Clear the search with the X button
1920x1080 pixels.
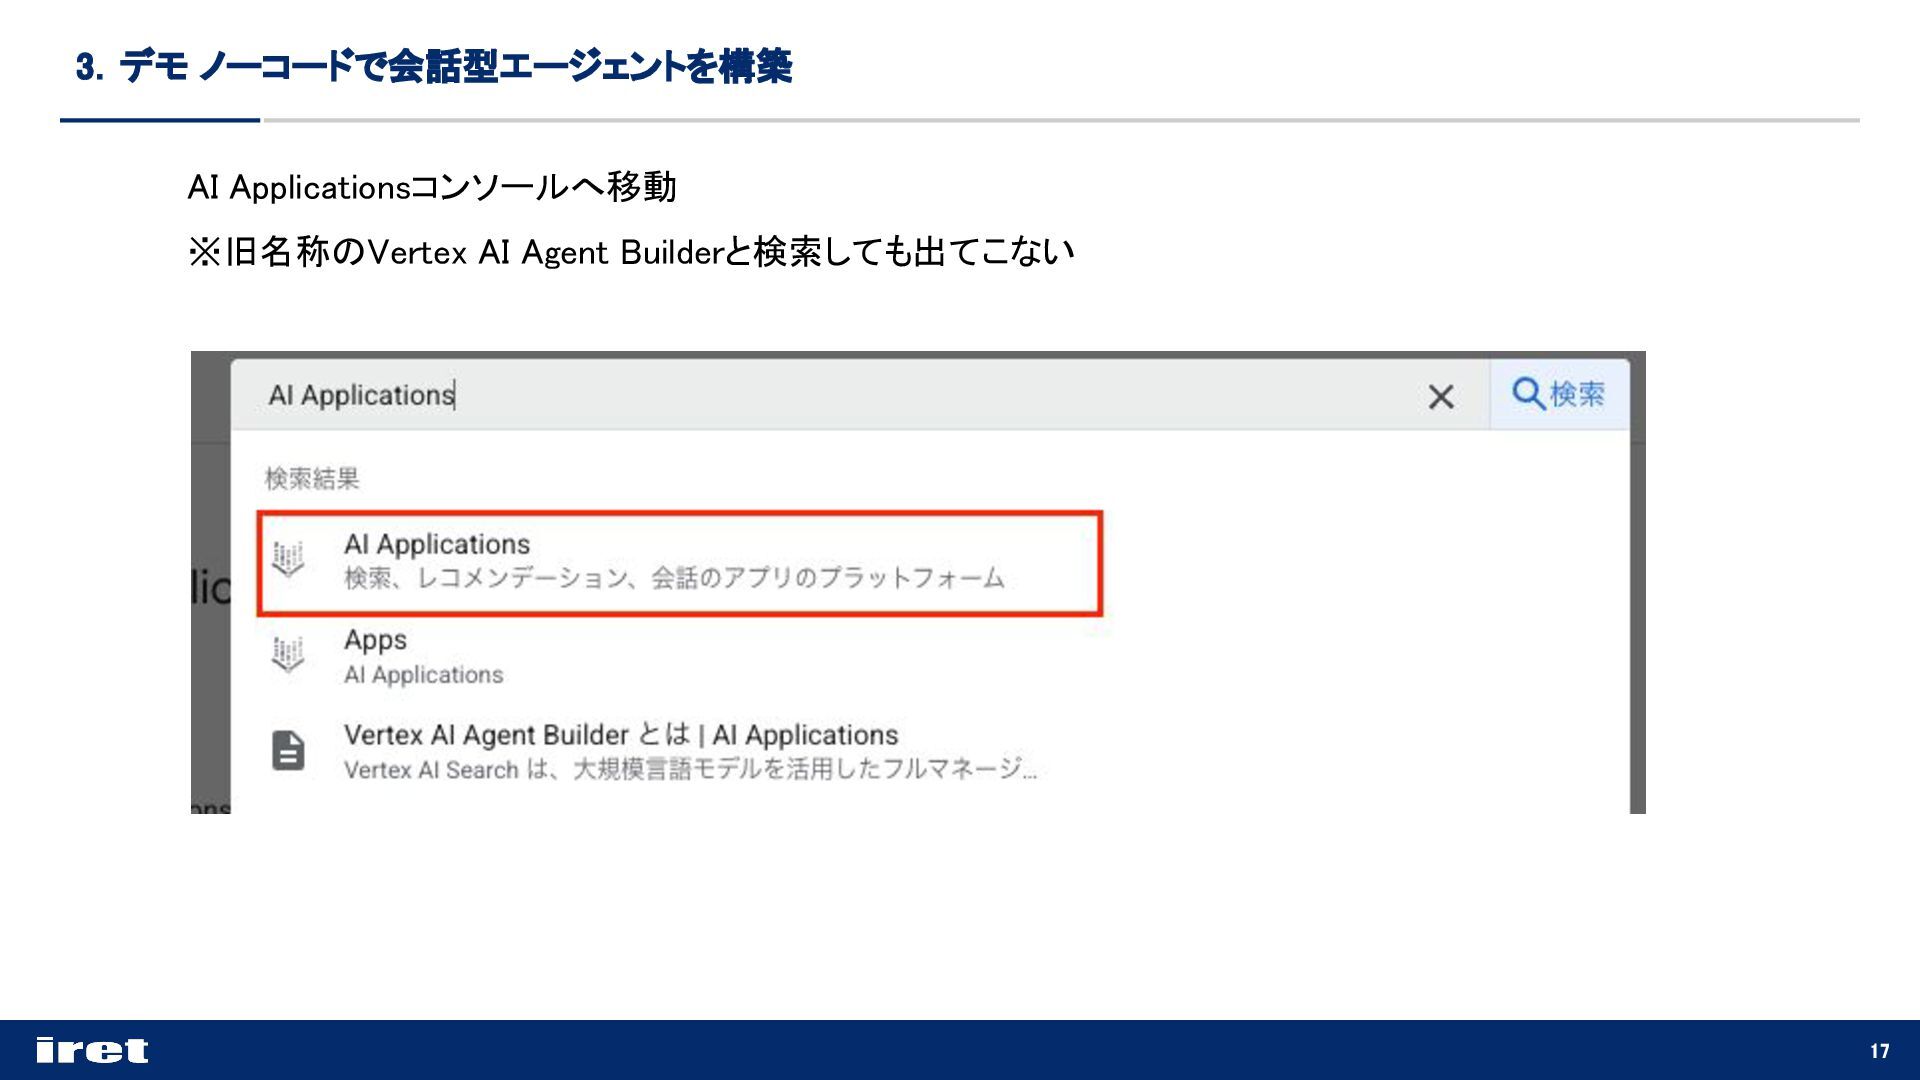click(1441, 397)
